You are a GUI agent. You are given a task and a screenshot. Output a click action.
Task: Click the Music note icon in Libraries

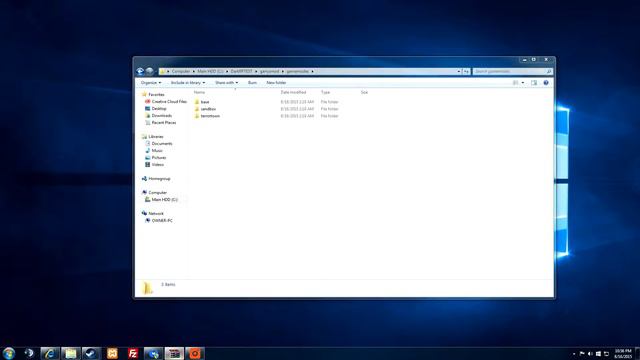pos(147,151)
